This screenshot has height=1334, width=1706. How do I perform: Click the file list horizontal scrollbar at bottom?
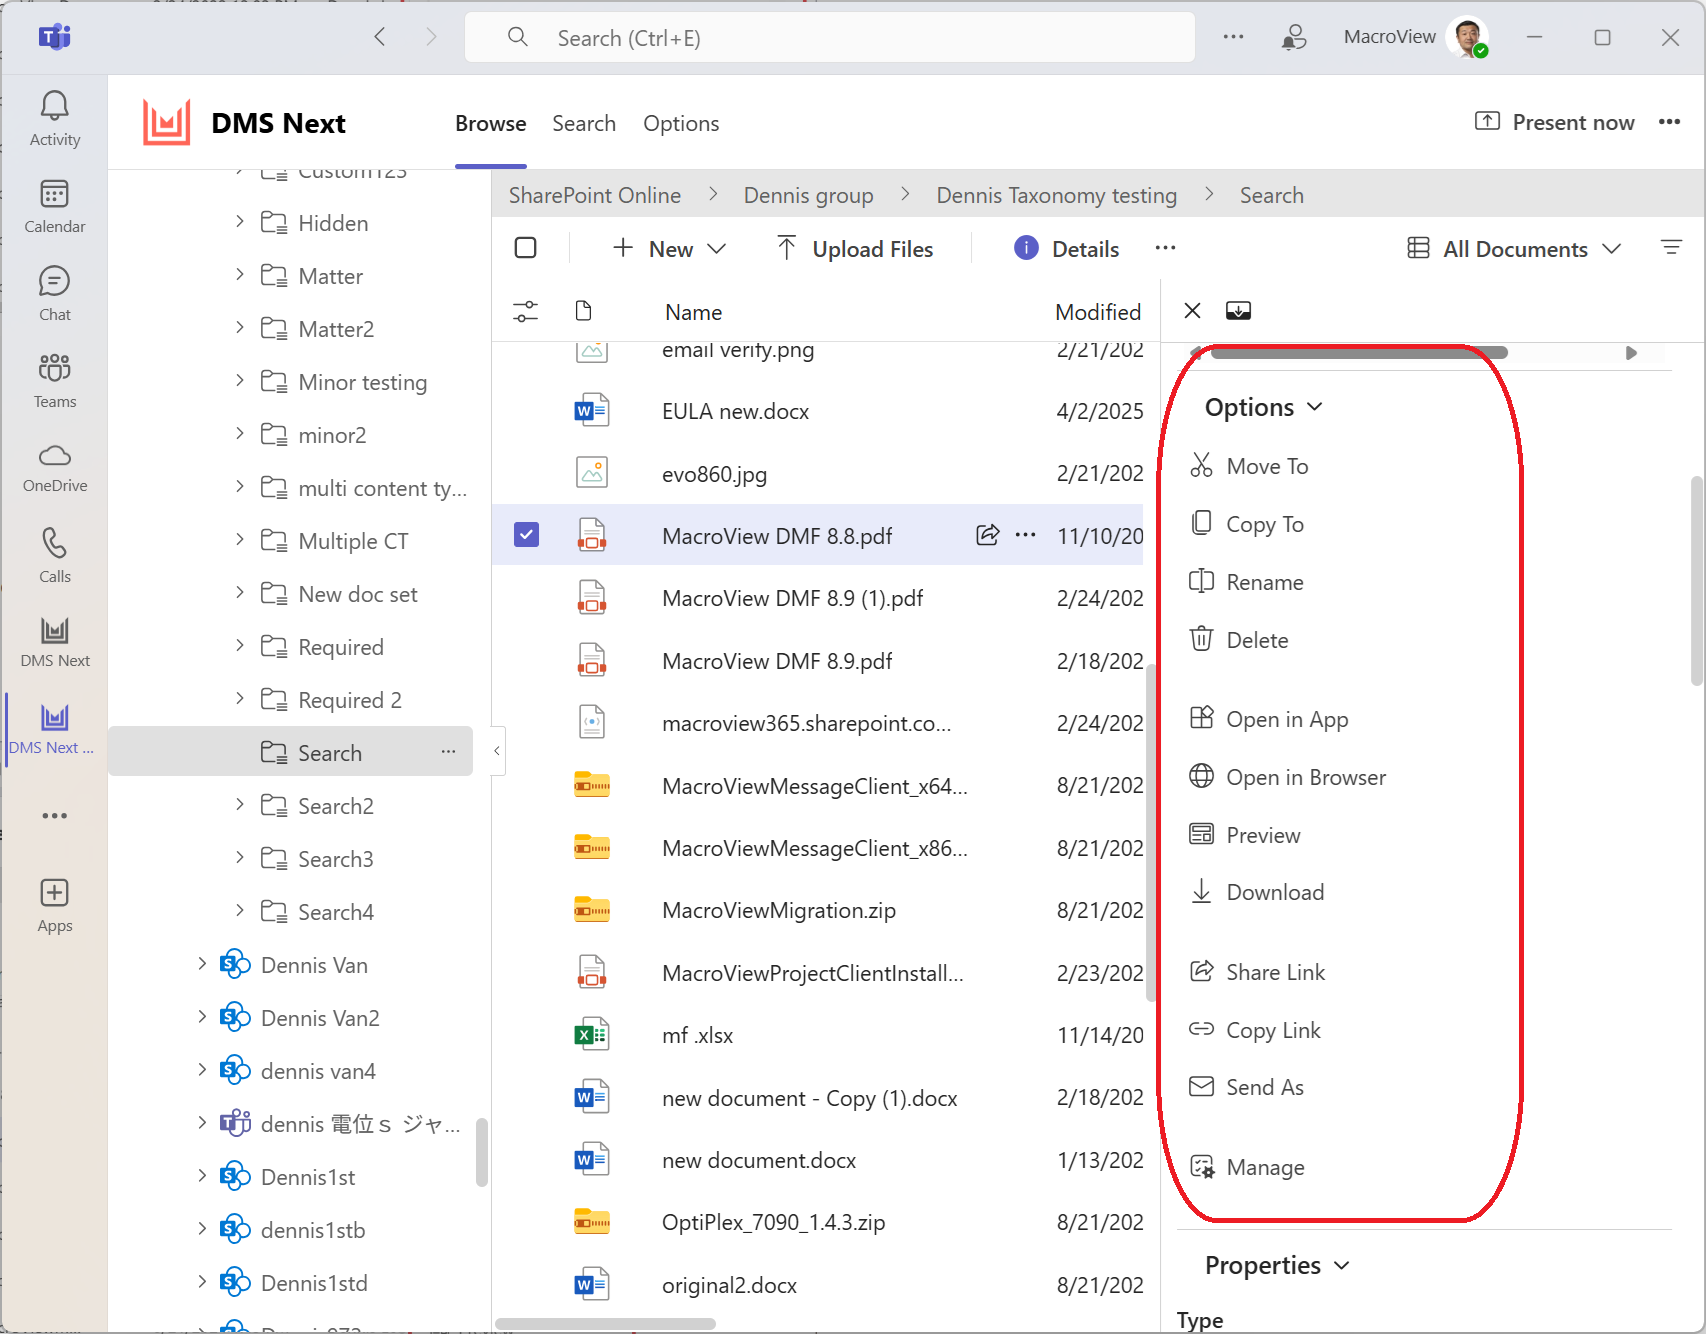point(606,1324)
